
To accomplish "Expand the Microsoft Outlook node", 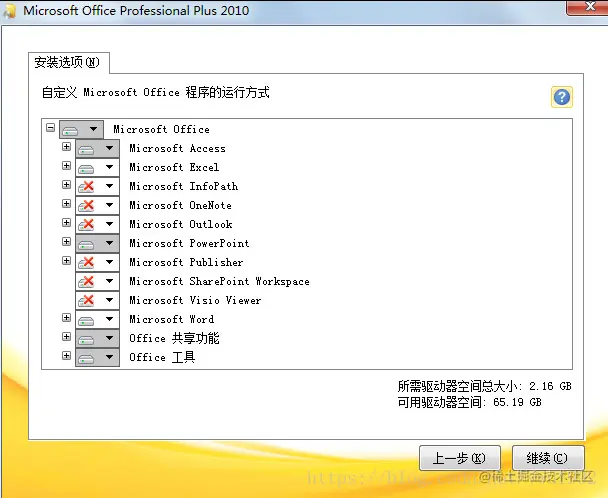I will pos(66,223).
